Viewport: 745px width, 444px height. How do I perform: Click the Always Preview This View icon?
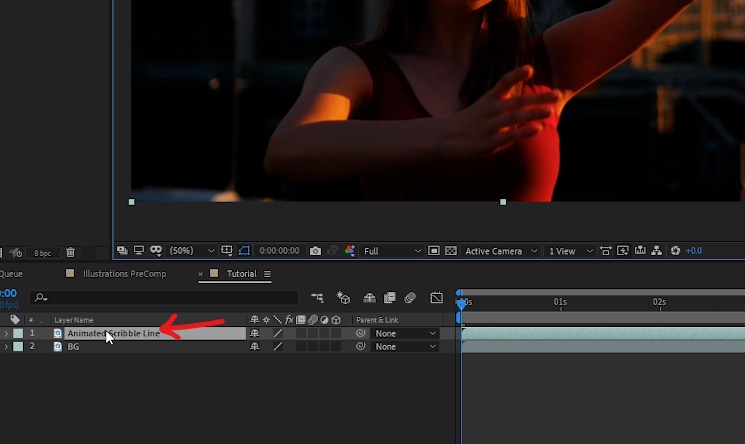[x=122, y=251]
